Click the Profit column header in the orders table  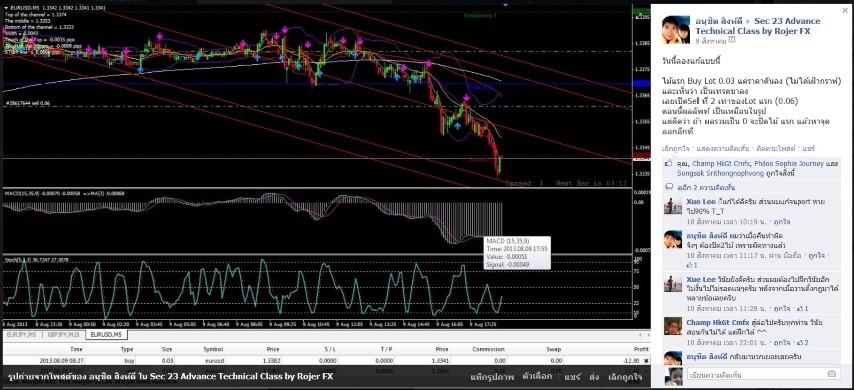point(642,349)
